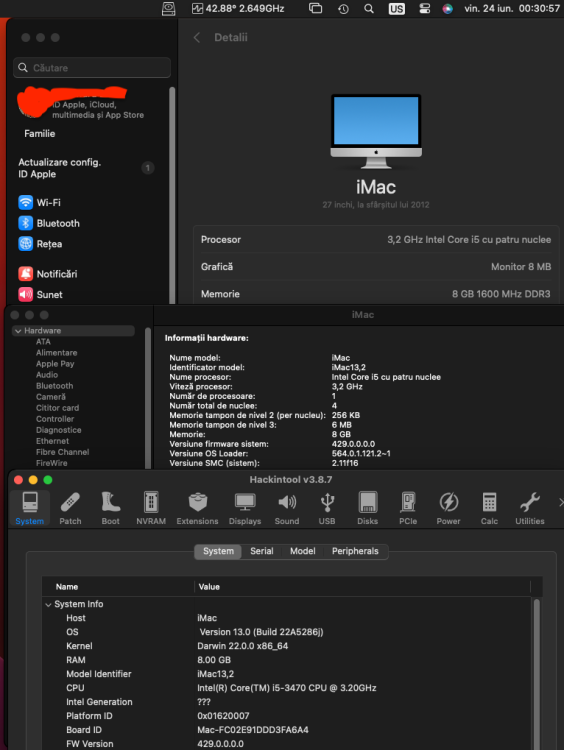
Task: Collapse the System Info group
Action: 48,605
